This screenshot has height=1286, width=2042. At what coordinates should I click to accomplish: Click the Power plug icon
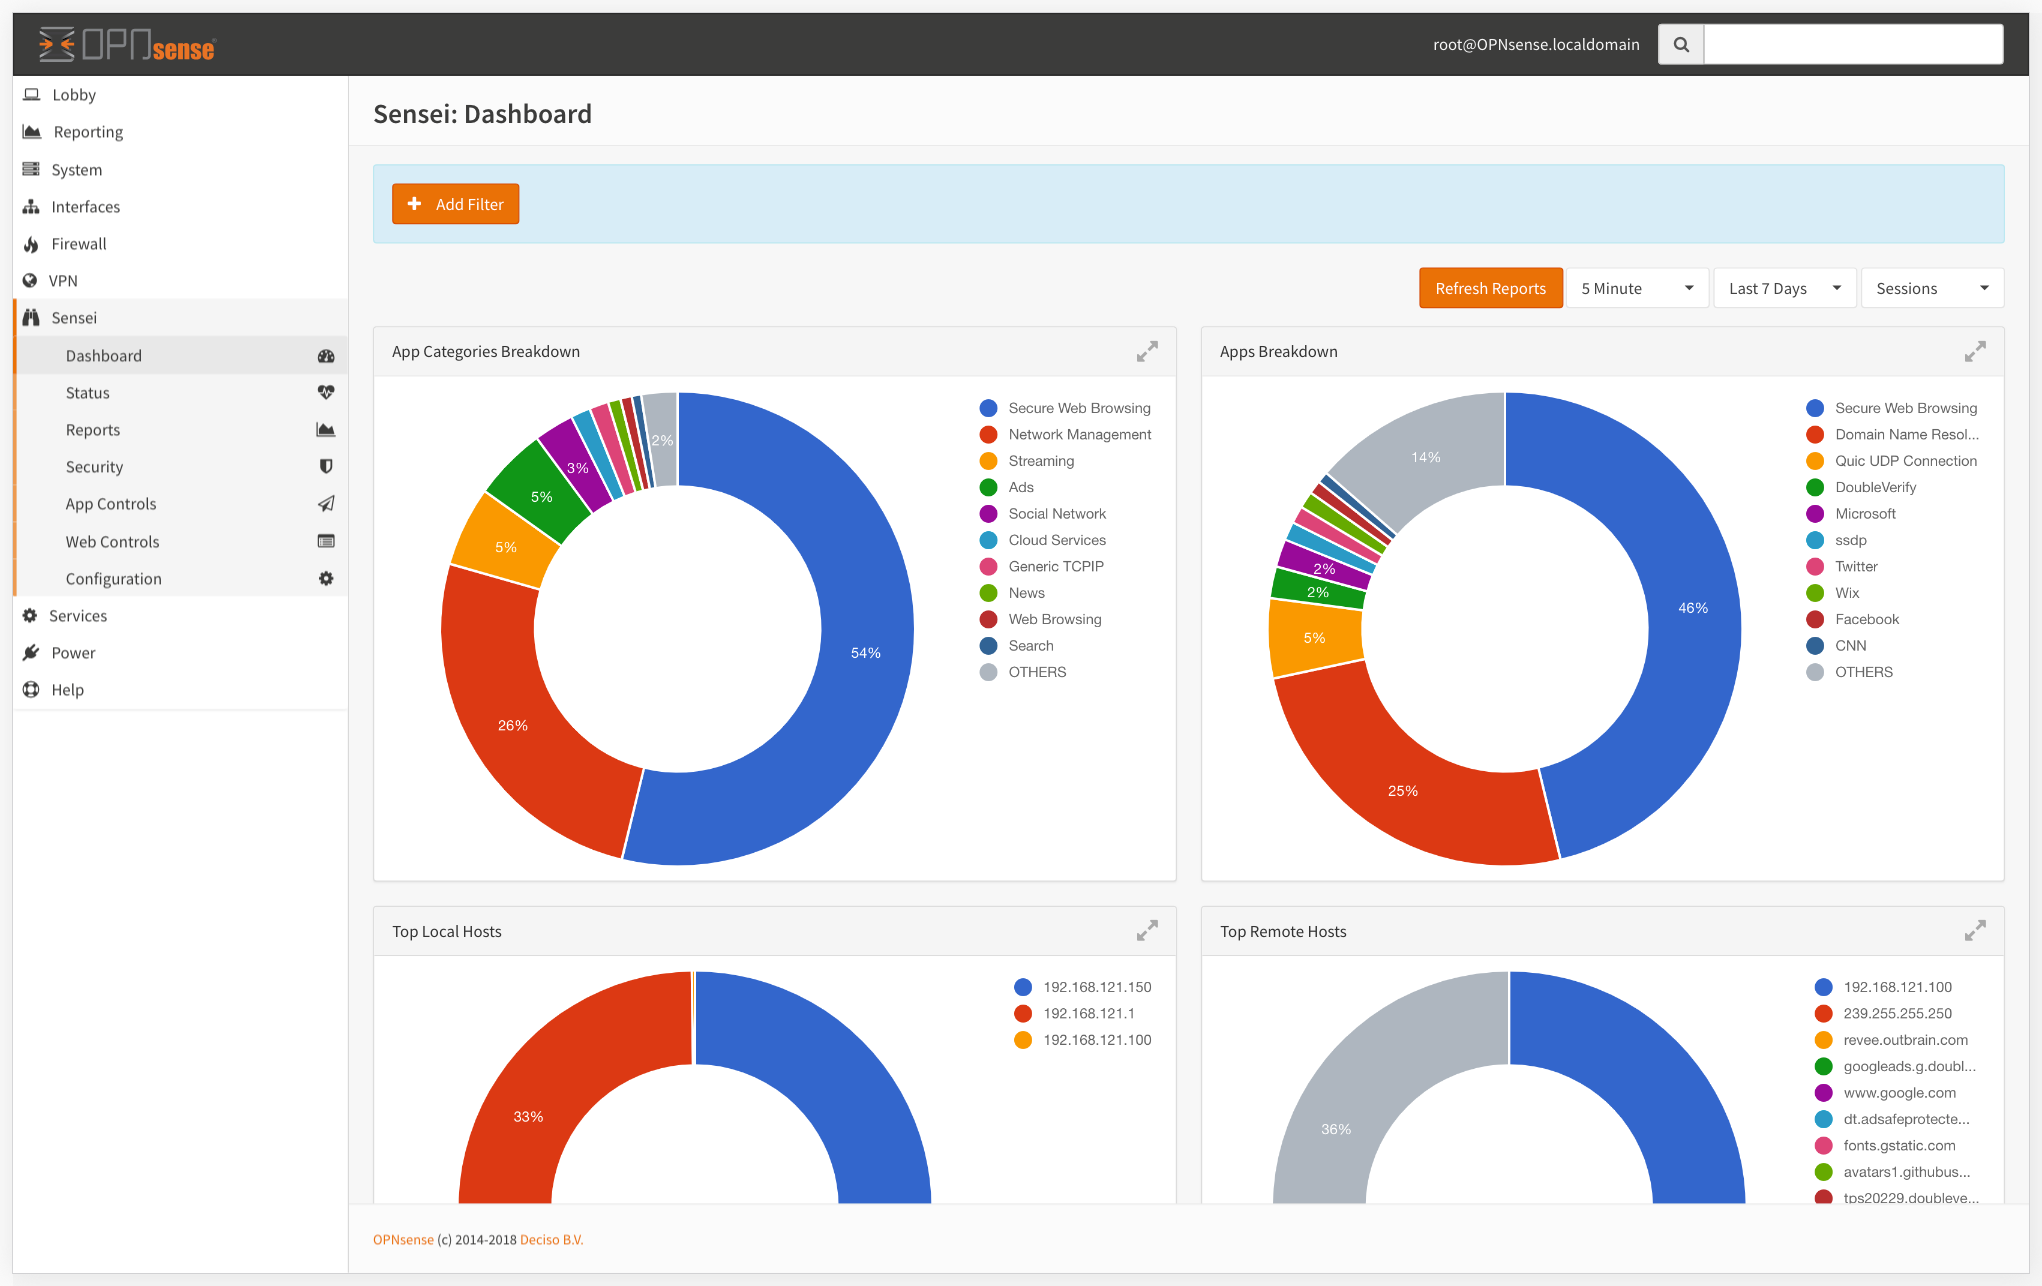tap(31, 652)
